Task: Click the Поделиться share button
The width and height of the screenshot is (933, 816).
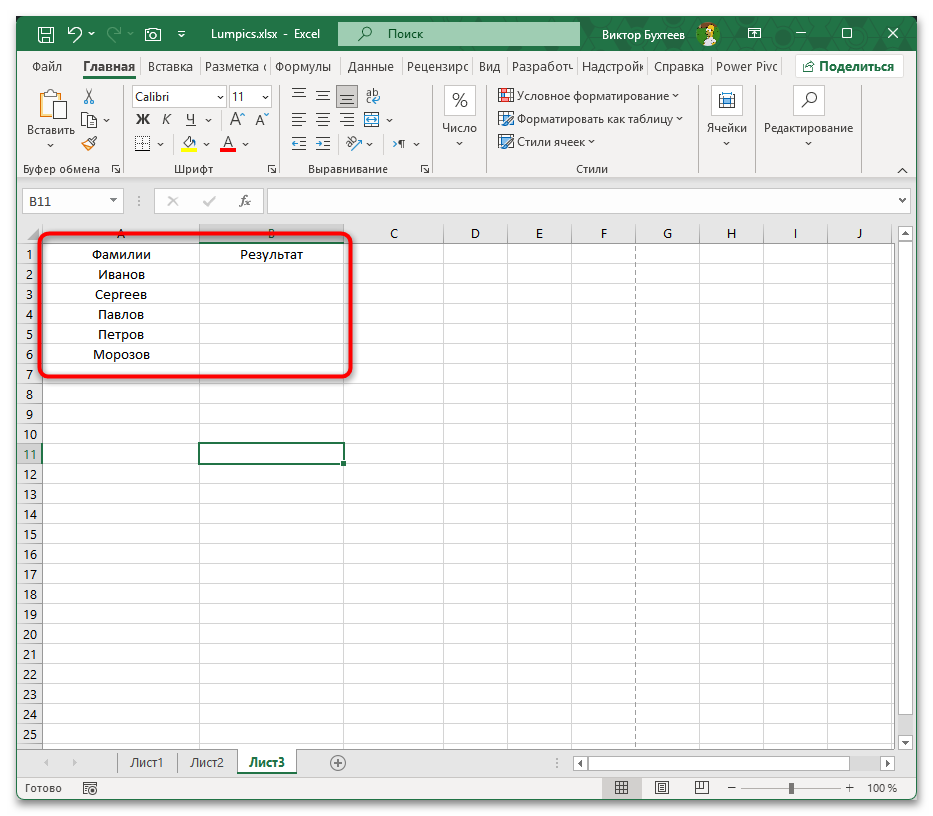Action: point(849,67)
